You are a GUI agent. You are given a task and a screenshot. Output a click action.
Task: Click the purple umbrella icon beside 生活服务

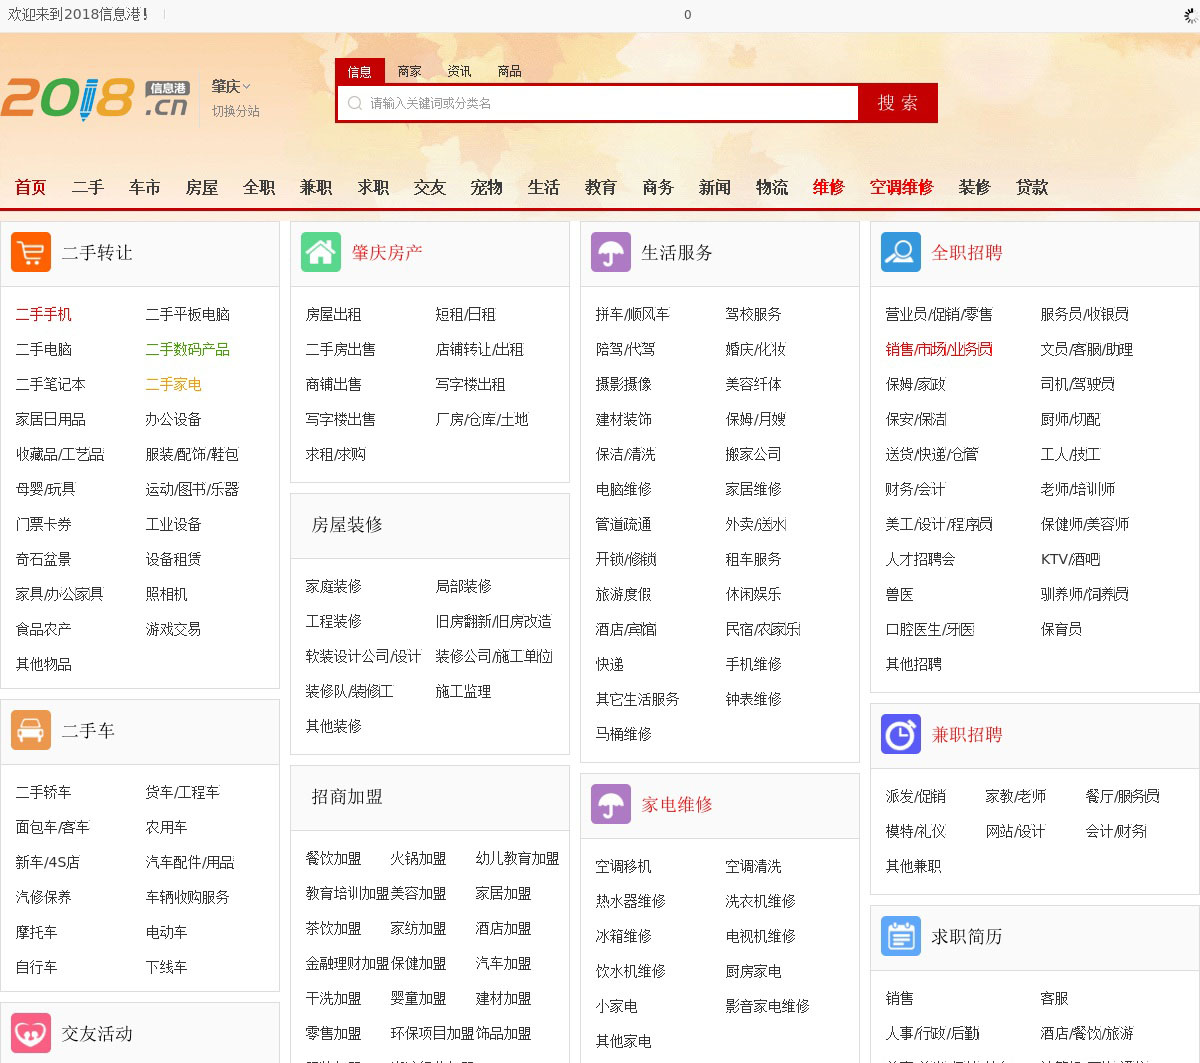[x=611, y=252]
